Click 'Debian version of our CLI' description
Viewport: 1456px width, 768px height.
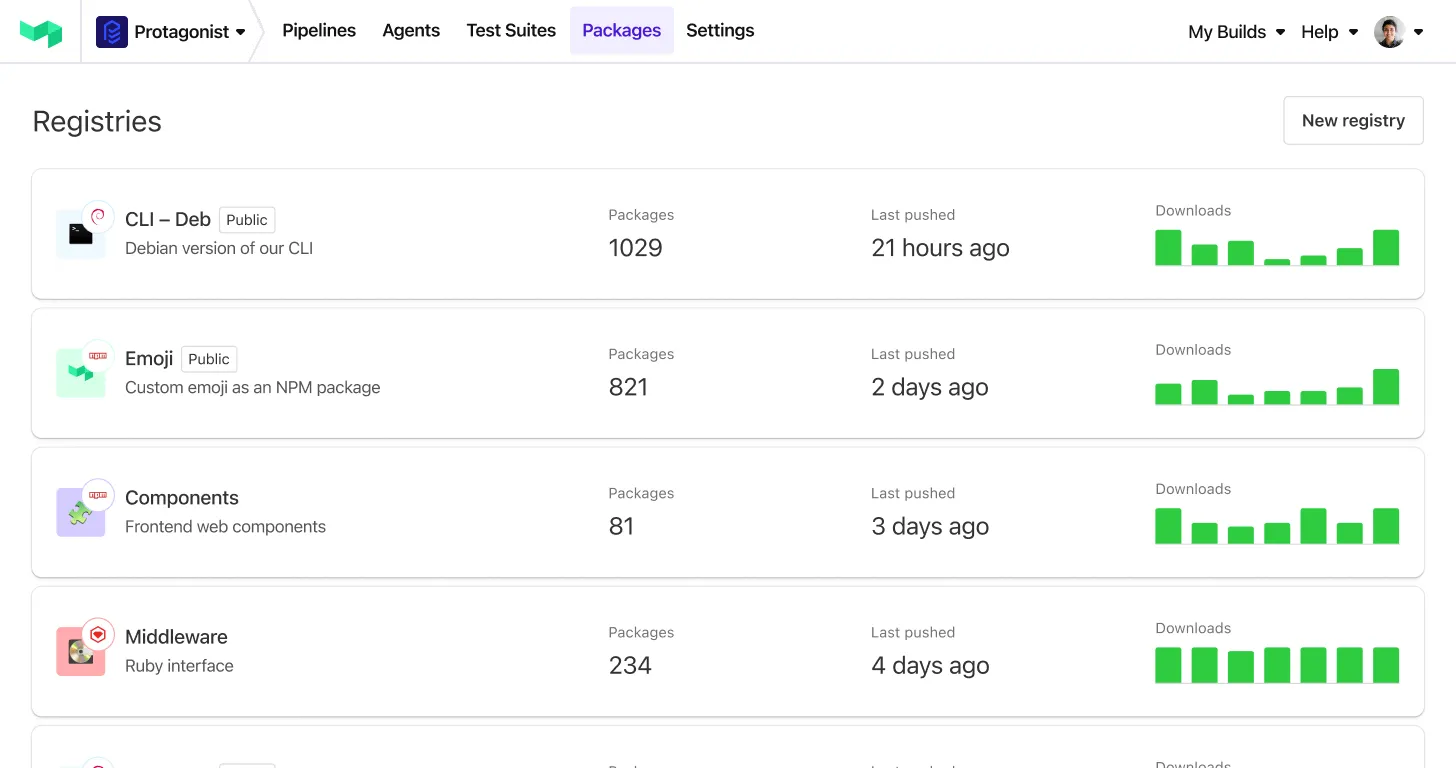(219, 248)
